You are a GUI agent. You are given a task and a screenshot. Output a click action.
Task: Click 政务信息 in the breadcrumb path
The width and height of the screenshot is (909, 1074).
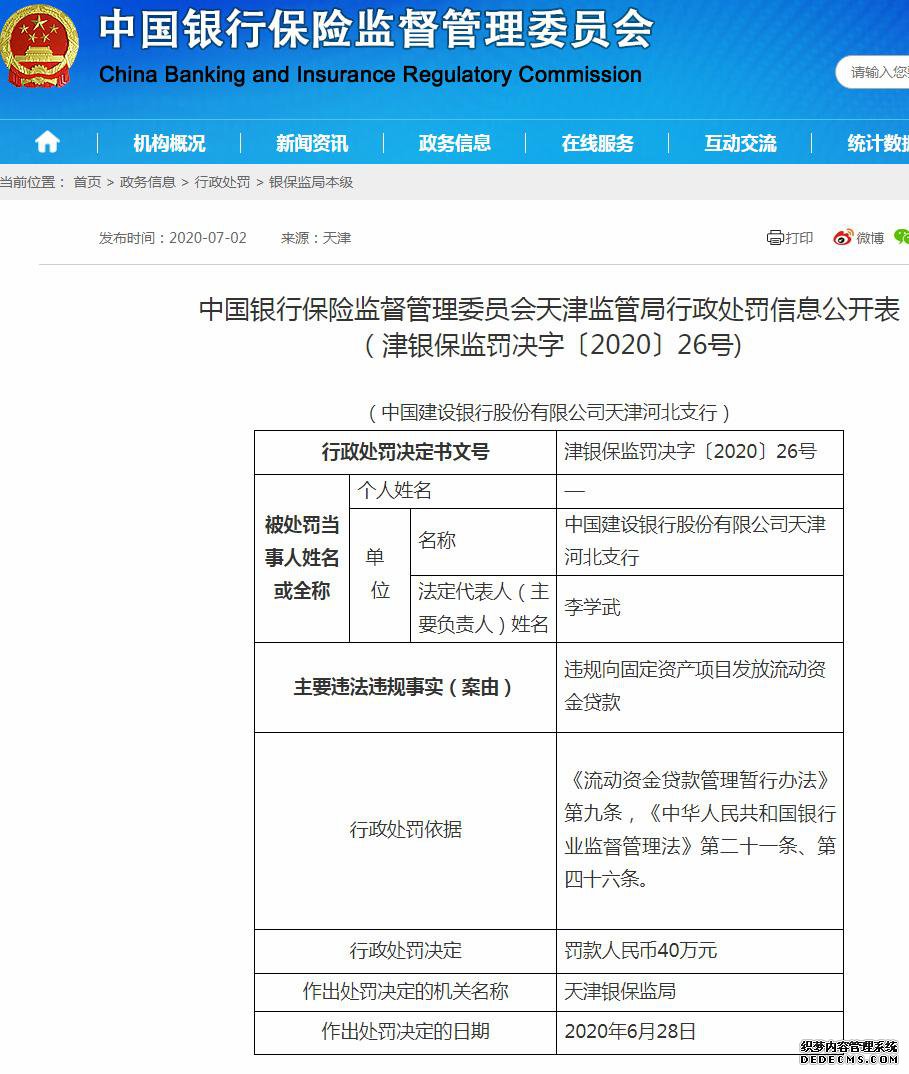coord(147,182)
